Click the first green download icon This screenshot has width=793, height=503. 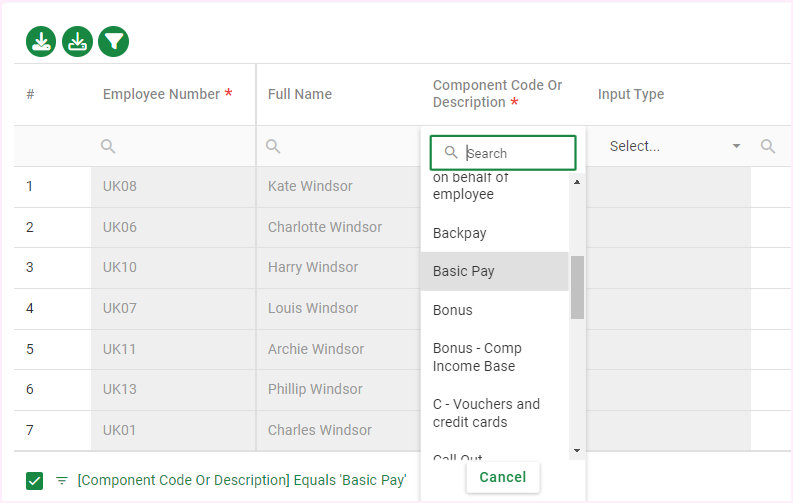click(41, 41)
